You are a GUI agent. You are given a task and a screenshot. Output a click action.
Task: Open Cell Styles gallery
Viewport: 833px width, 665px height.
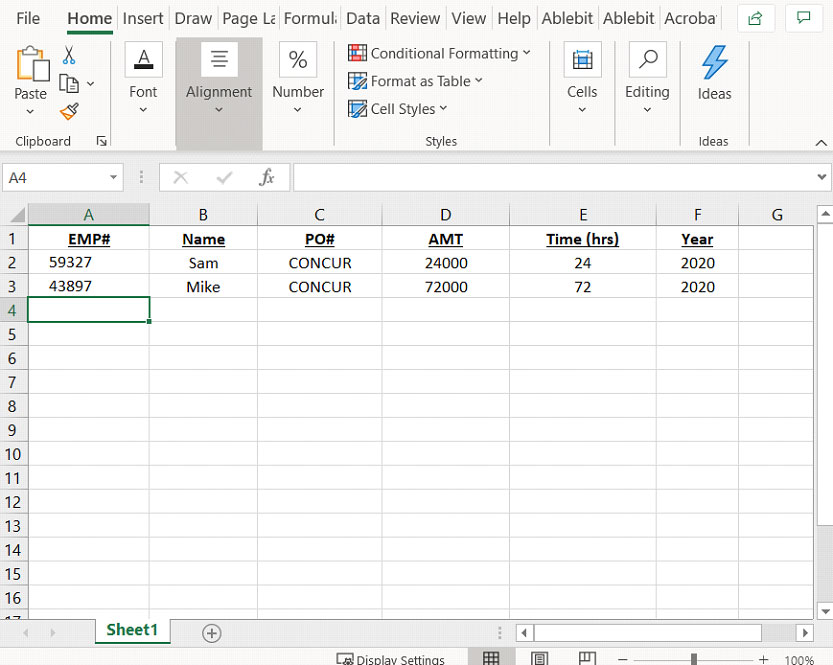point(397,109)
